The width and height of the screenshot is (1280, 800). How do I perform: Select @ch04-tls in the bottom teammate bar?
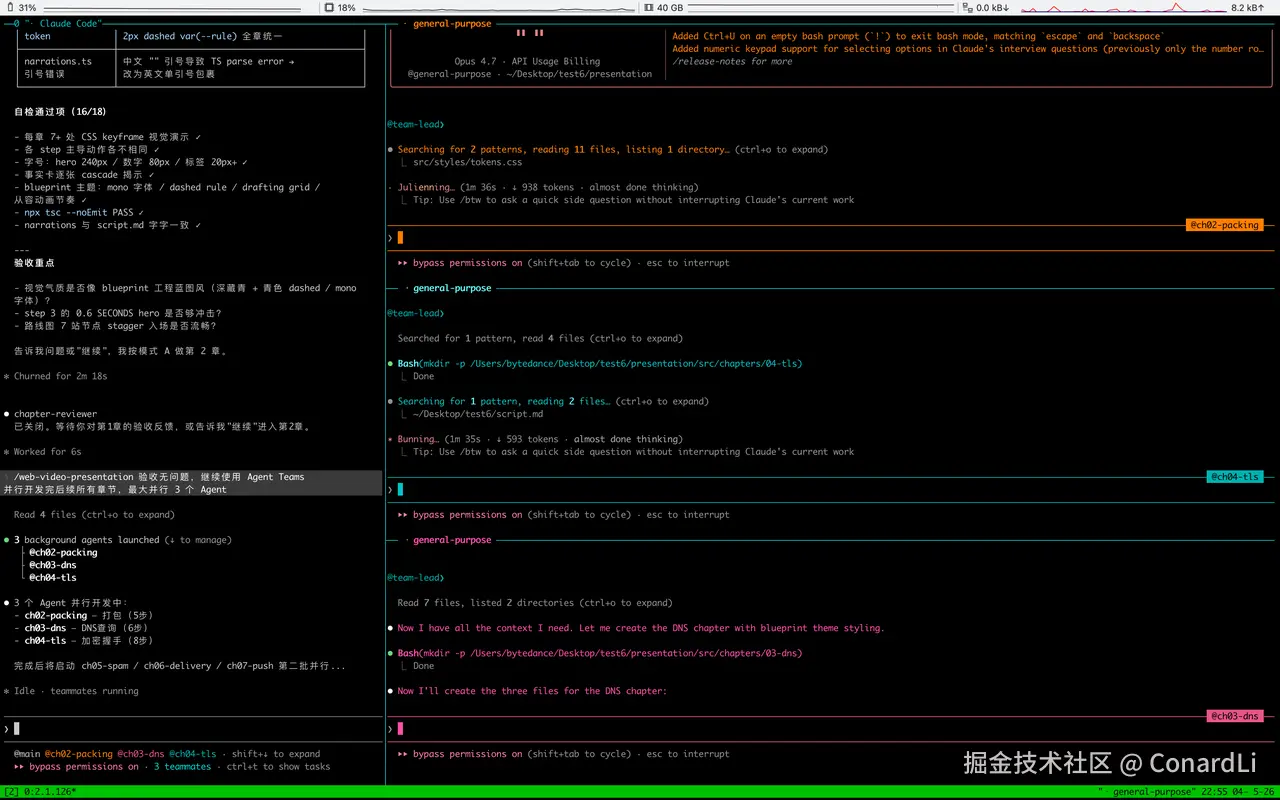click(x=193, y=754)
